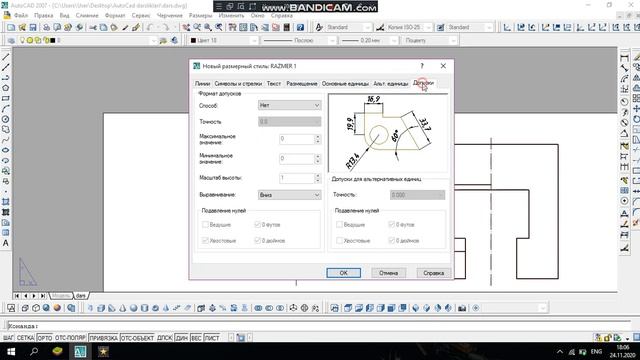Toggle ОТС-ОБЪЕКТ object tracking
Screen dimensions: 640x360
coord(137,338)
